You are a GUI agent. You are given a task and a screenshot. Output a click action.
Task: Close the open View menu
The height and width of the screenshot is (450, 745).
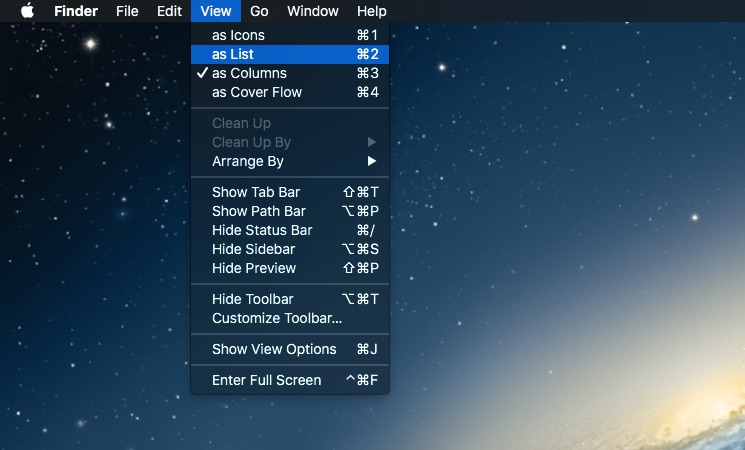(216, 11)
